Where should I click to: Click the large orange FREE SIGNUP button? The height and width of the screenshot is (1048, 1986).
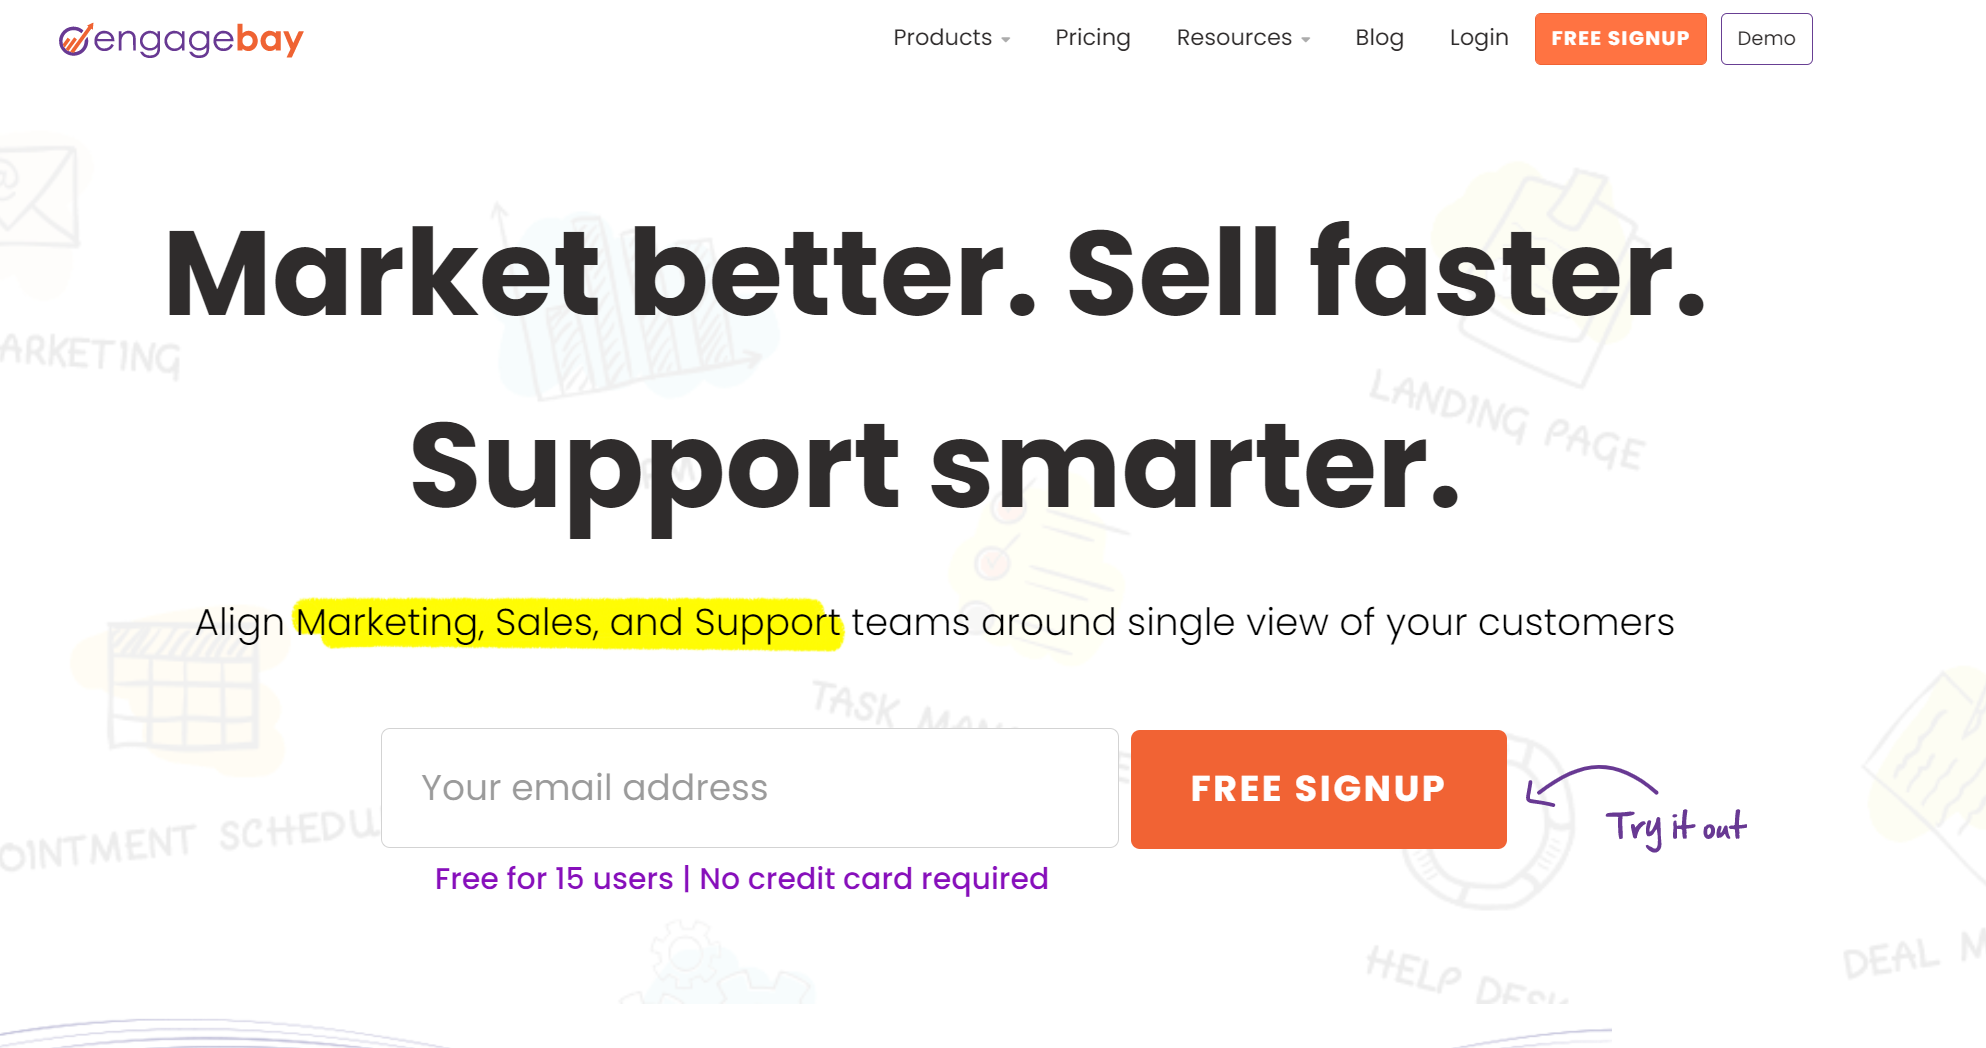coord(1318,789)
